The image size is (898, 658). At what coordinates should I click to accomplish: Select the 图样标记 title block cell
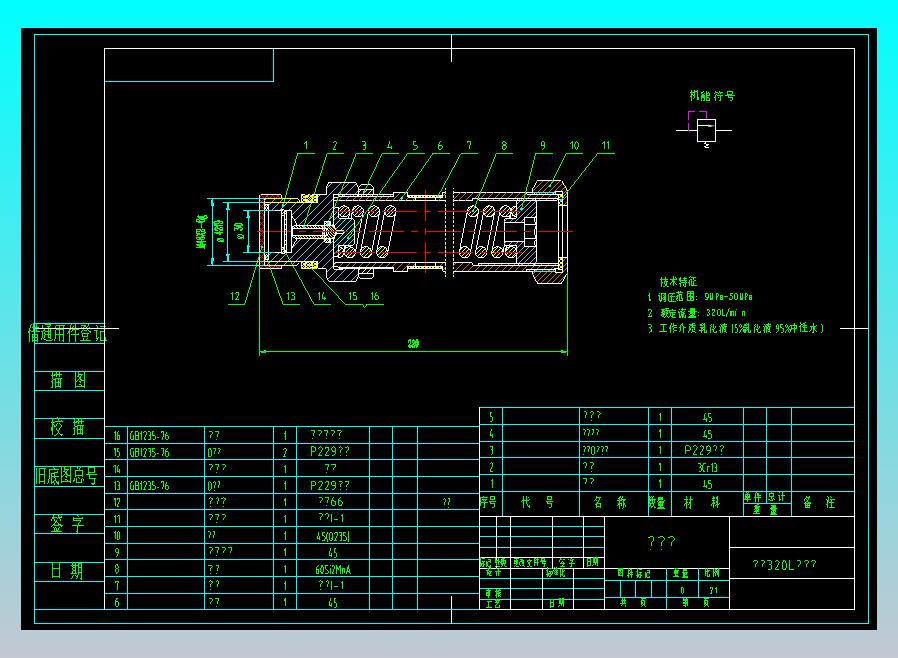634,573
